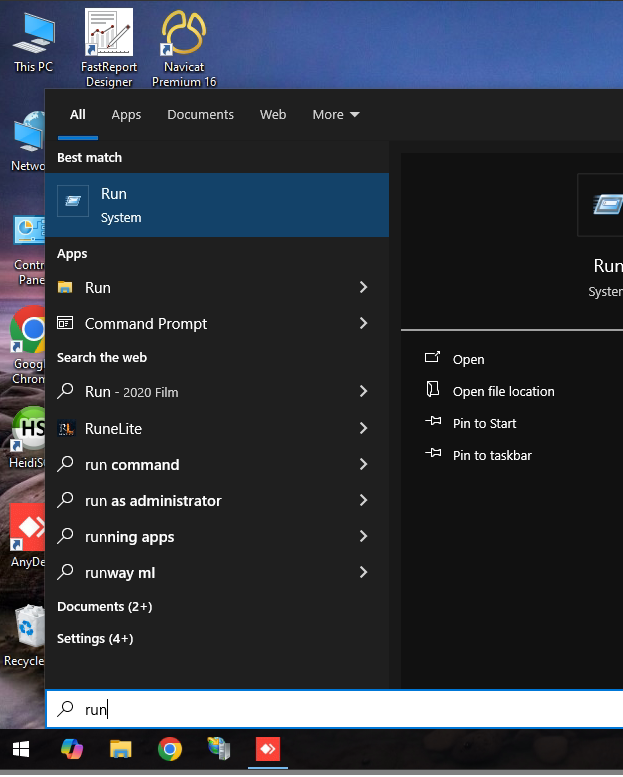This screenshot has height=777, width=623.
Task: Open the Run best match result
Action: [x=216, y=205]
